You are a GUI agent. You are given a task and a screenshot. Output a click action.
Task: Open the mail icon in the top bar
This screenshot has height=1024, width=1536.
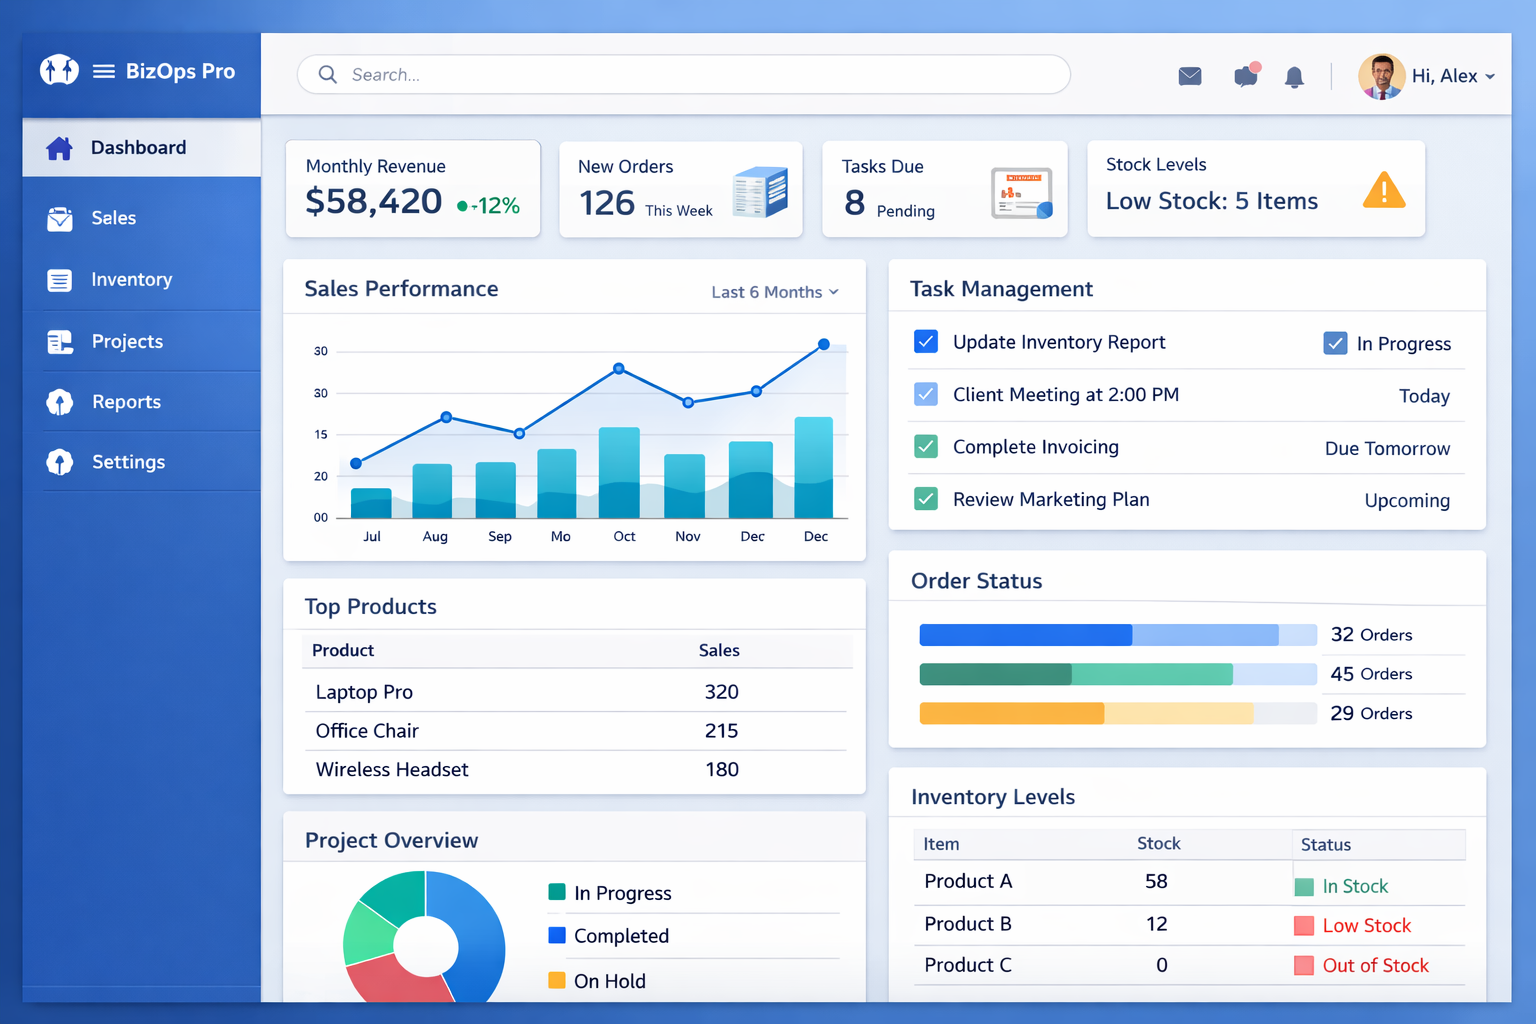tap(1189, 75)
